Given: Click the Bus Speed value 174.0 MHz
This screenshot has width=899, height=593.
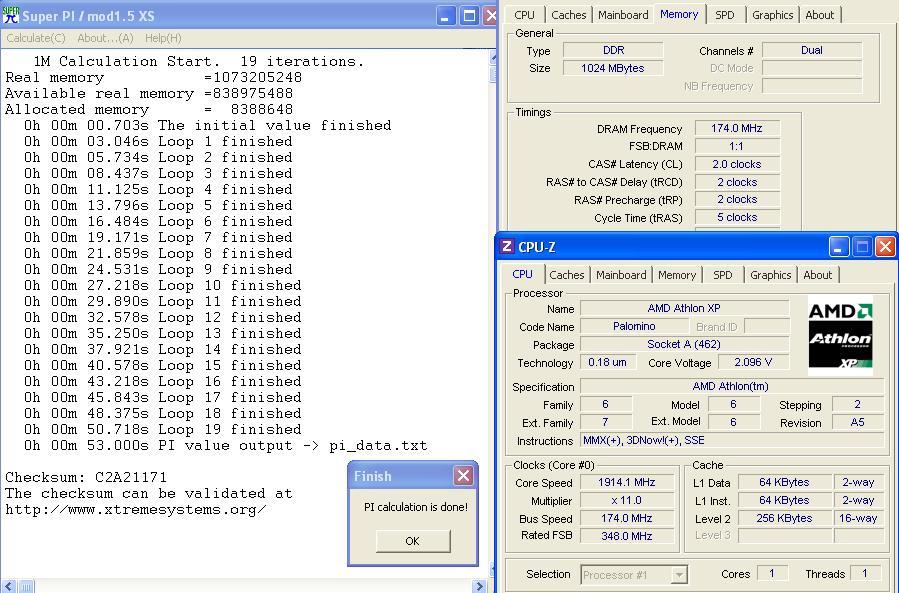Looking at the screenshot, I should point(627,518).
